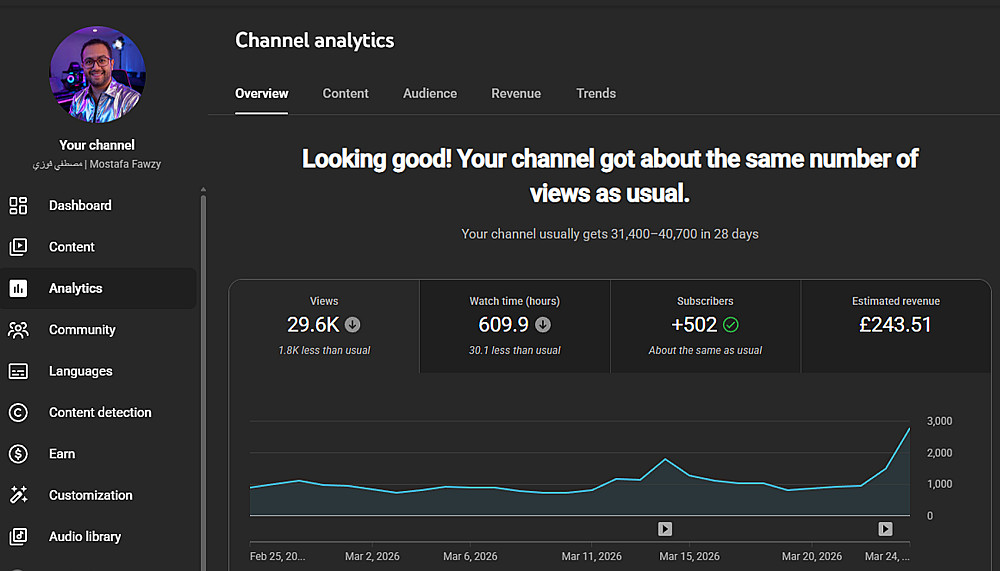Viewport: 1000px width, 571px height.
Task: Select the Views metric card
Action: (x=324, y=326)
